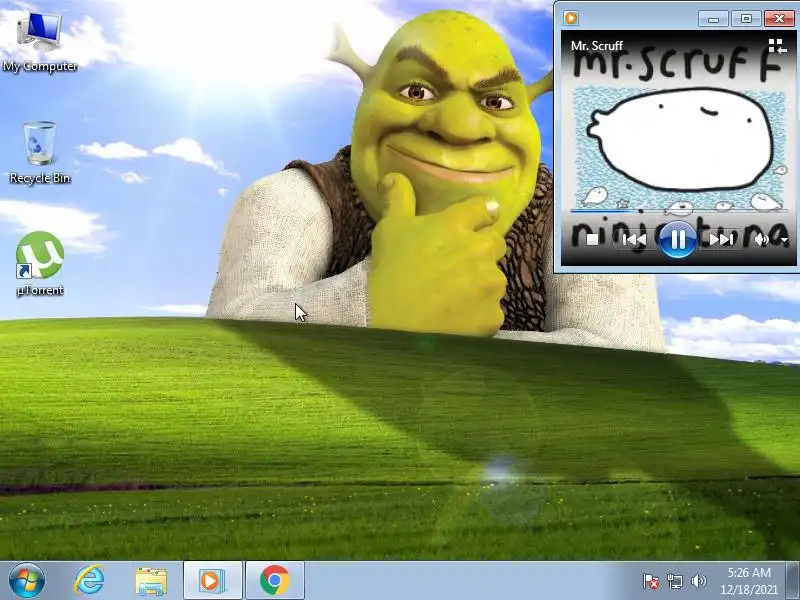This screenshot has width=800, height=600.
Task: Open Google Chrome from the taskbar
Action: pyautogui.click(x=274, y=581)
